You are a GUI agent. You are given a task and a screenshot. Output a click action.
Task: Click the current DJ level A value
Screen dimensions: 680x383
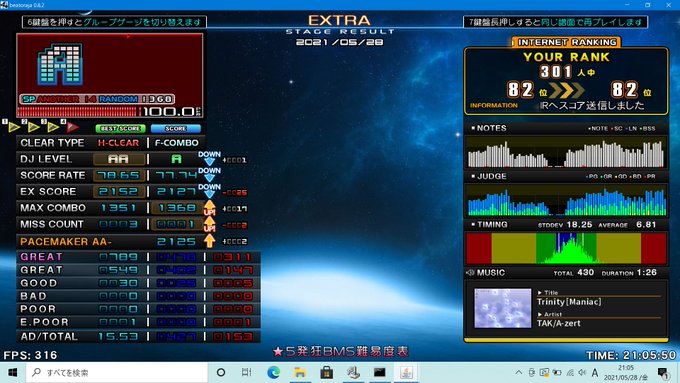pos(176,159)
